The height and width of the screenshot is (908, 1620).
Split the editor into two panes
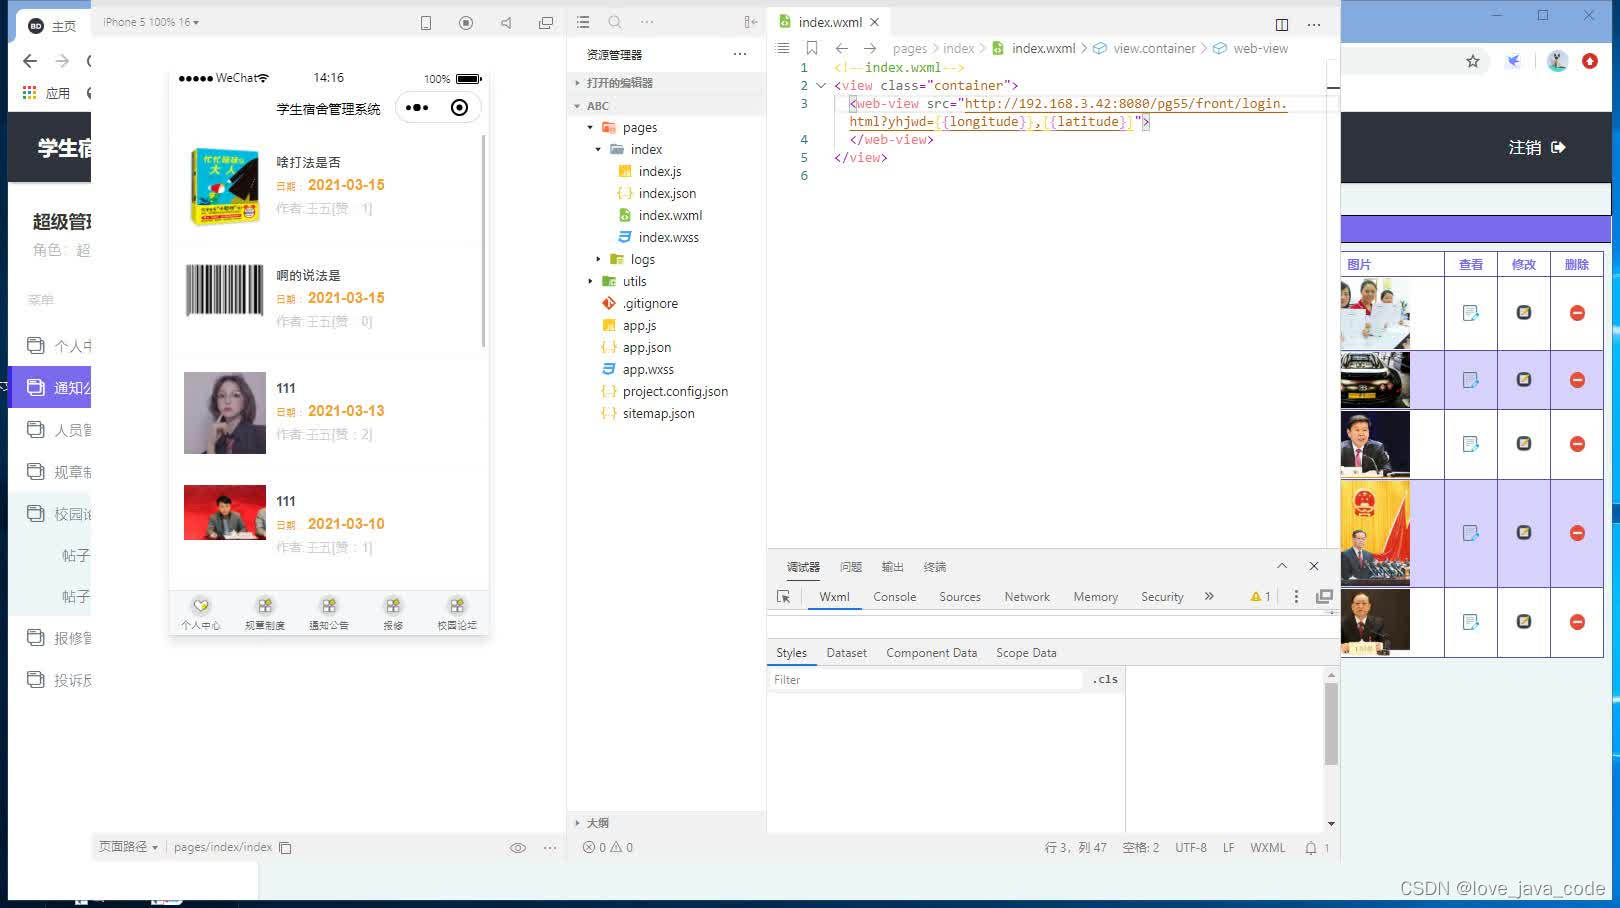tap(1282, 25)
